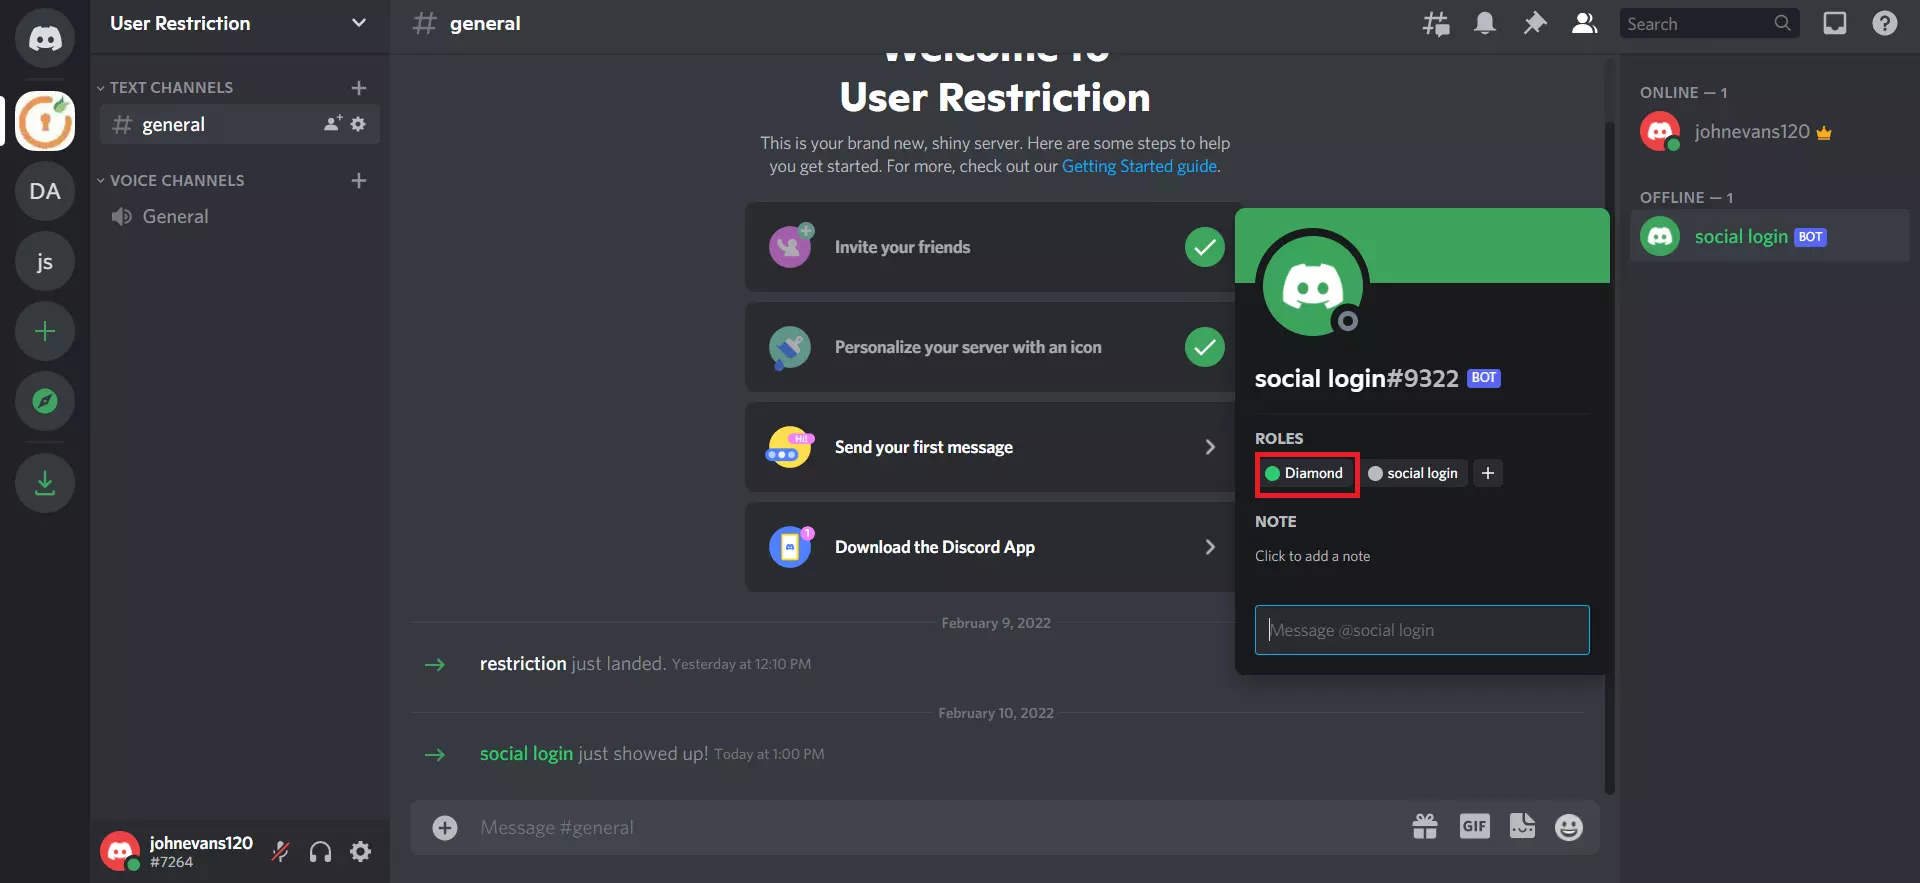This screenshot has width=1920, height=883.
Task: Click the bot avatar in profile popup
Action: [1312, 286]
